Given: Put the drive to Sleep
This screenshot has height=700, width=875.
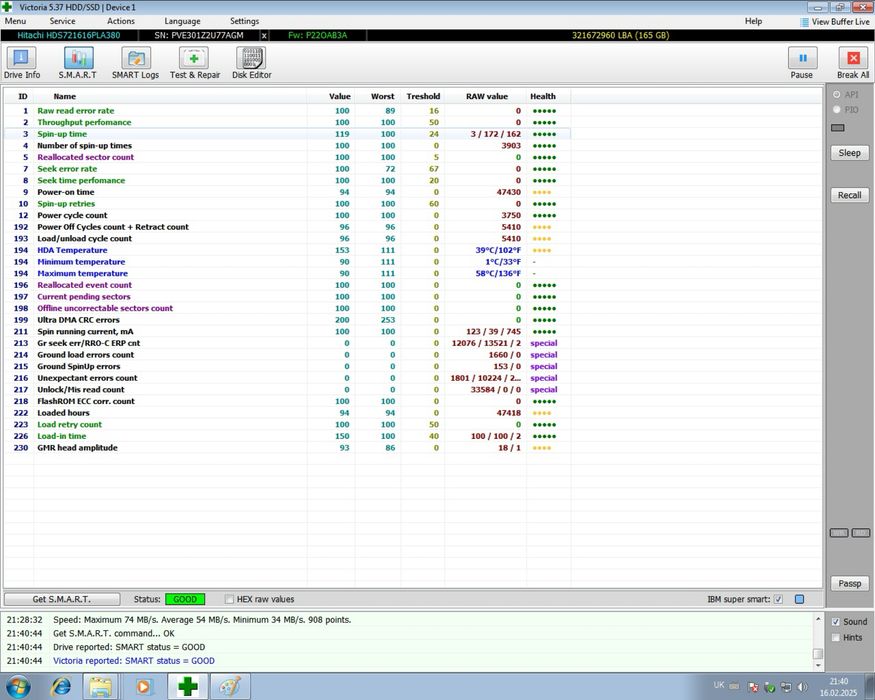Looking at the screenshot, I should pyautogui.click(x=849, y=153).
